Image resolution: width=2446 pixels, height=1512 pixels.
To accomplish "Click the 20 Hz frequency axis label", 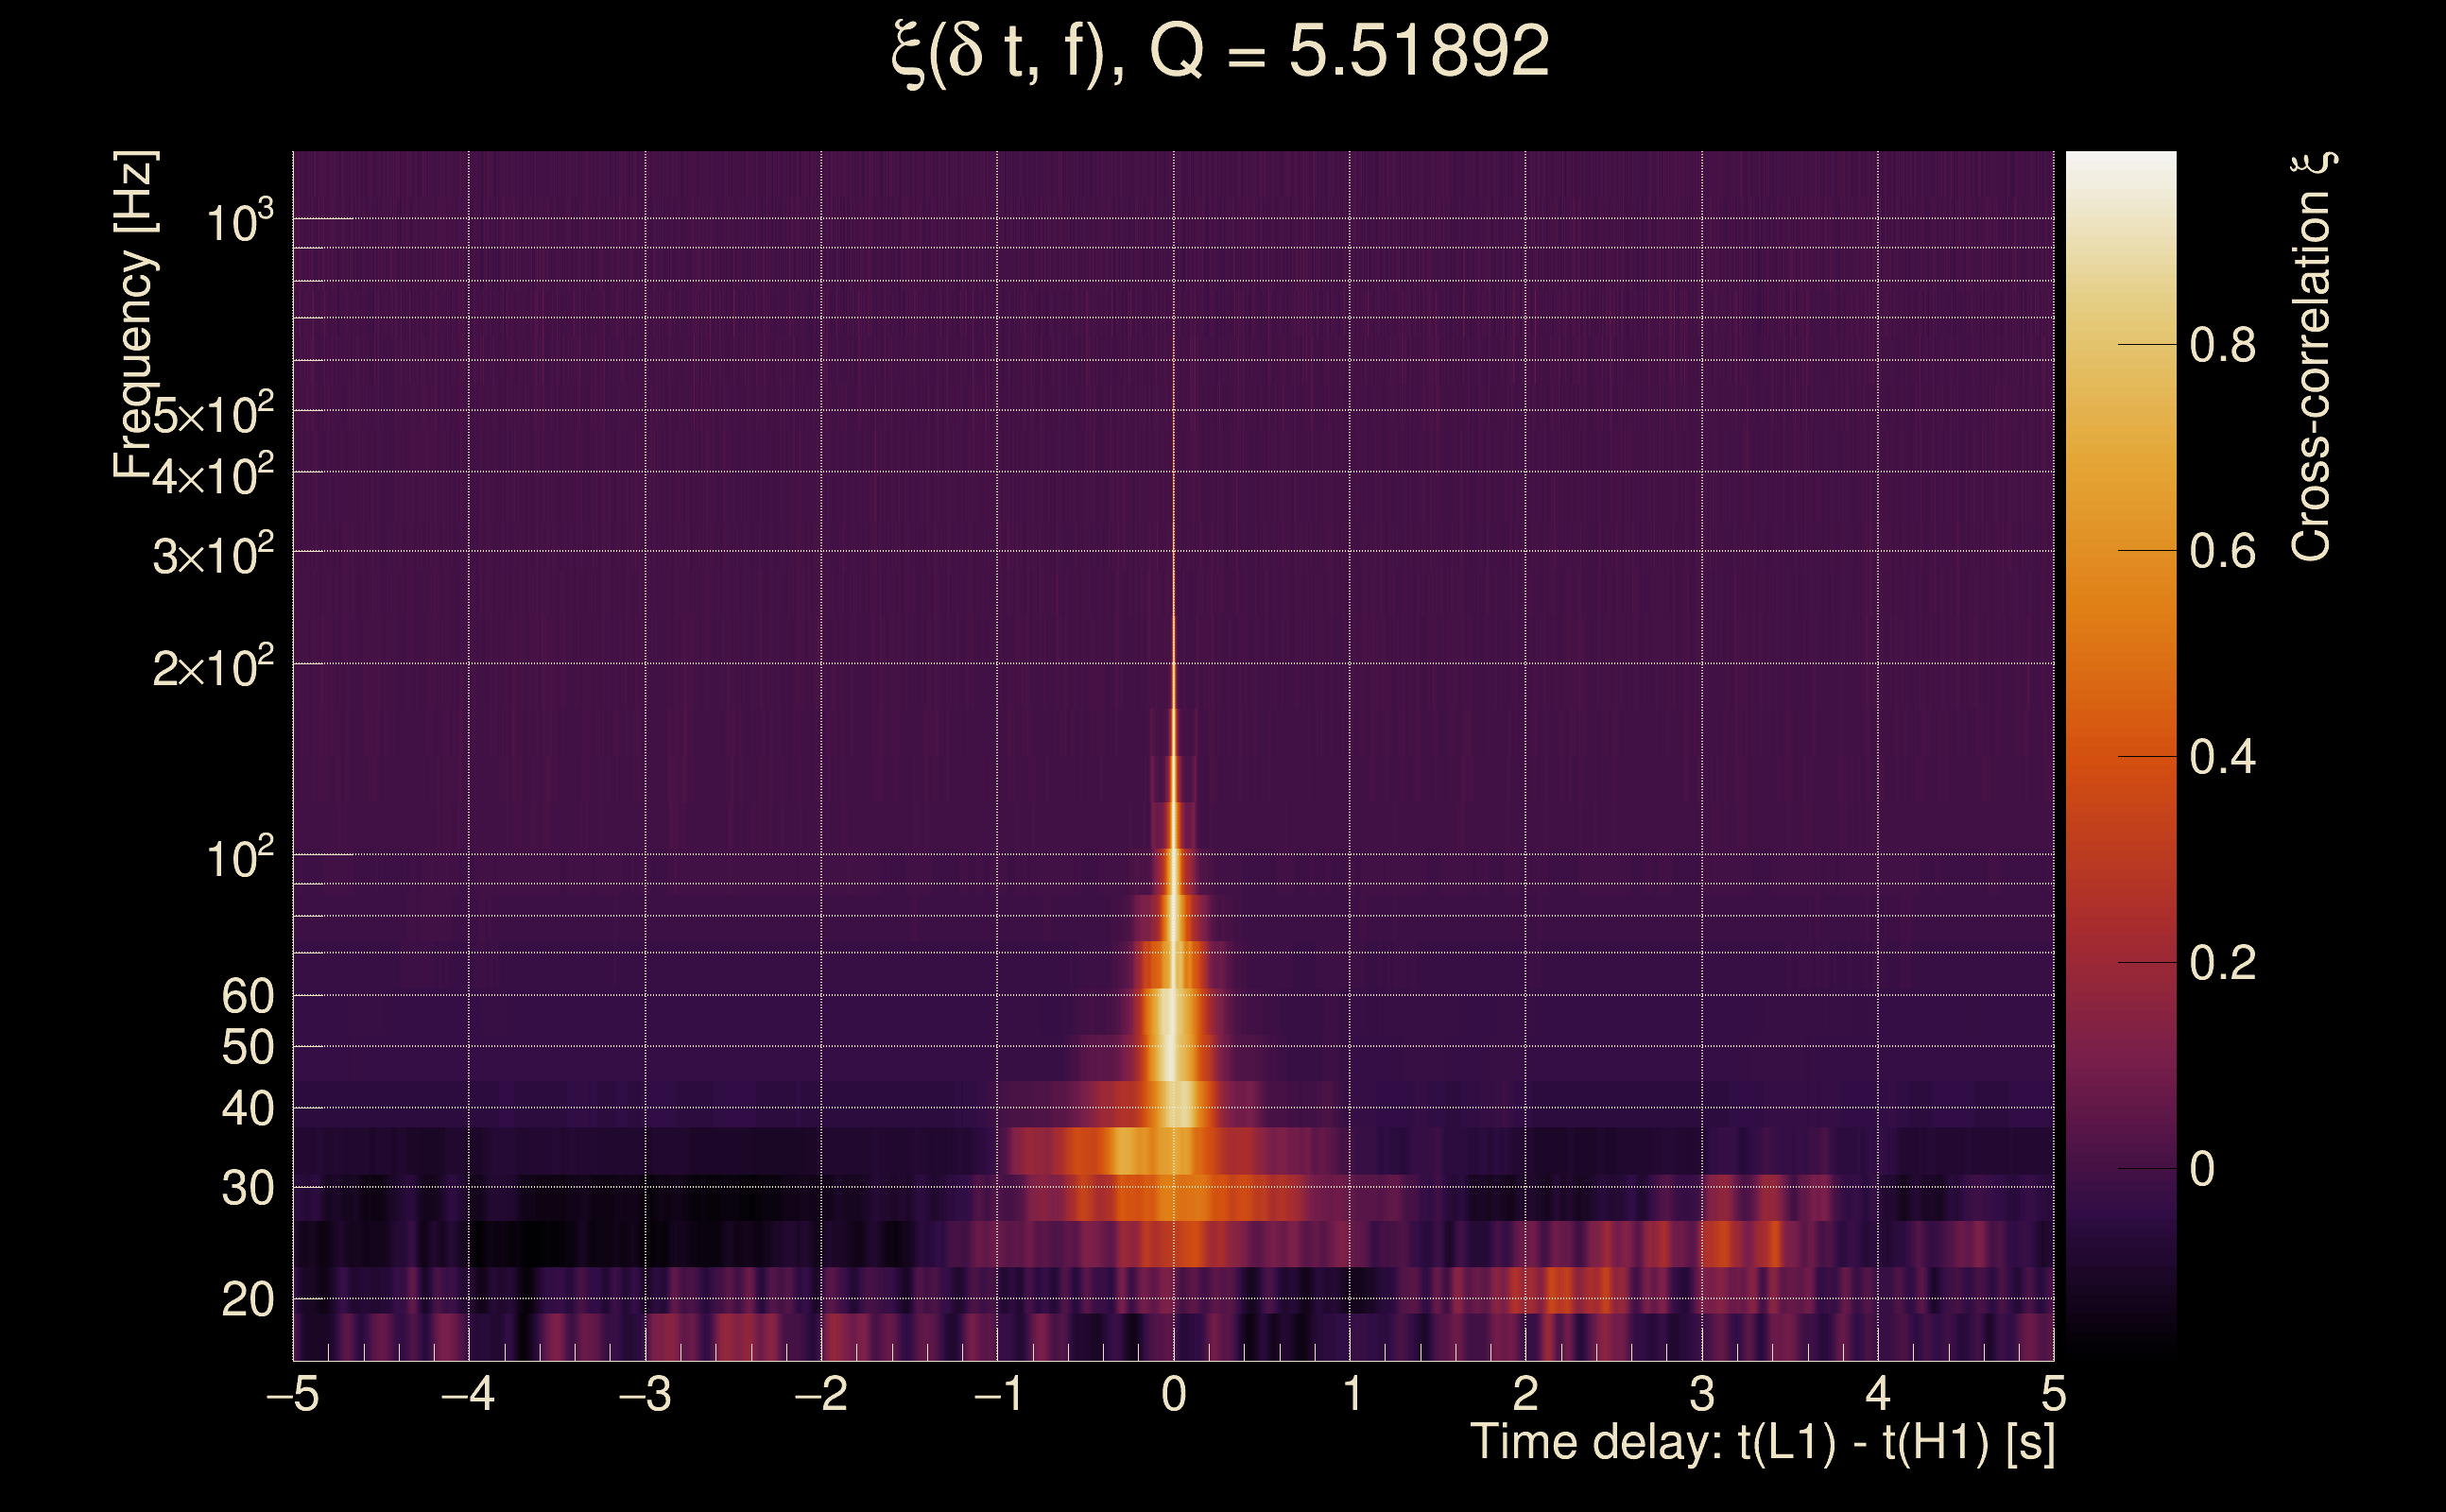I will tap(247, 1300).
